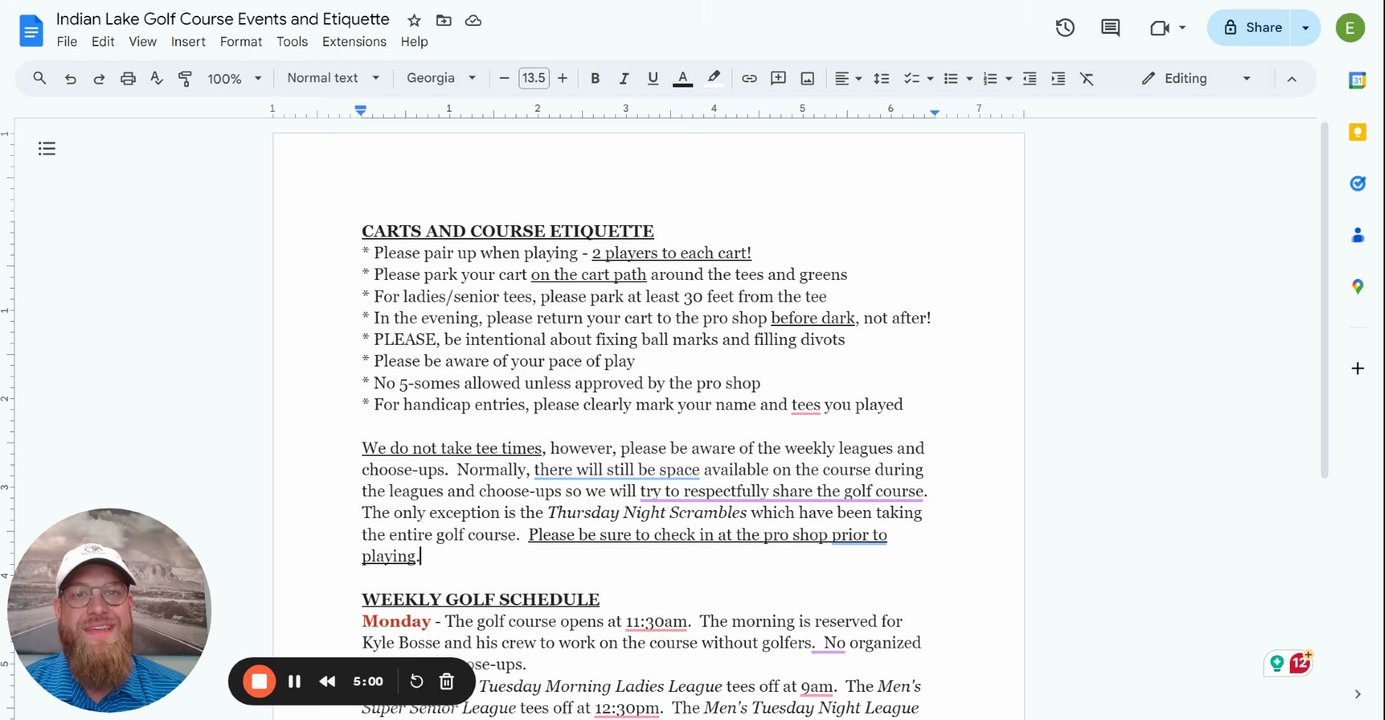Click the Share button
The image size is (1385, 720).
tap(1250, 28)
